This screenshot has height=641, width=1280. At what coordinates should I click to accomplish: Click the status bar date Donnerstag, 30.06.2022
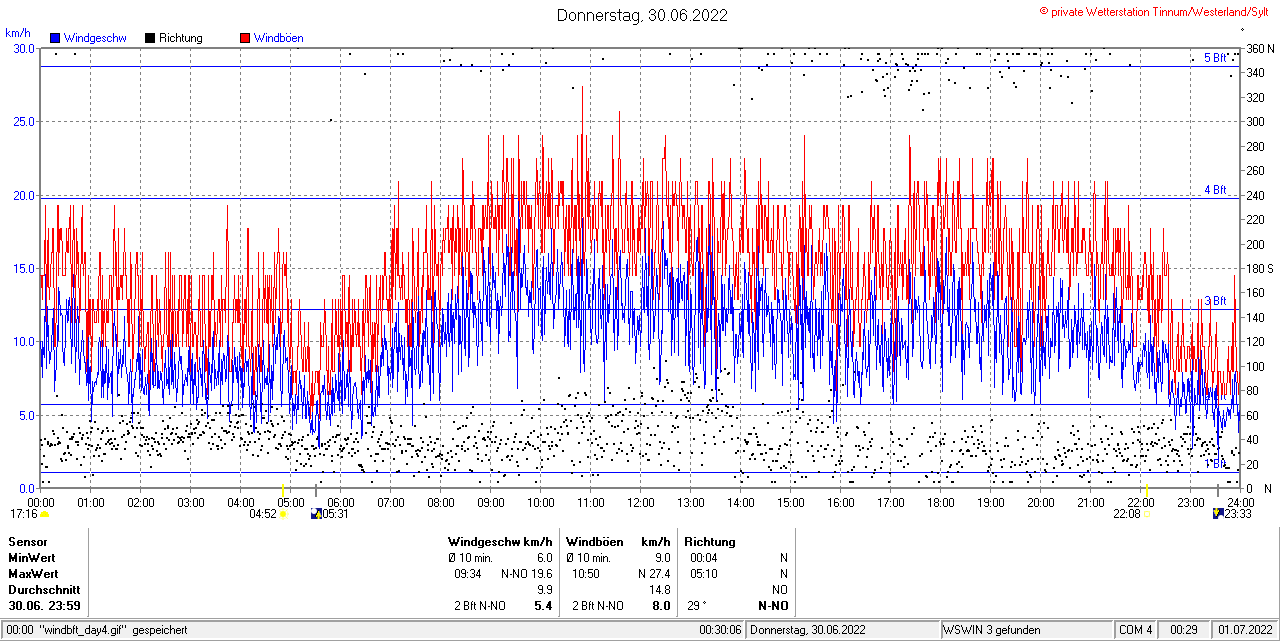coord(809,630)
